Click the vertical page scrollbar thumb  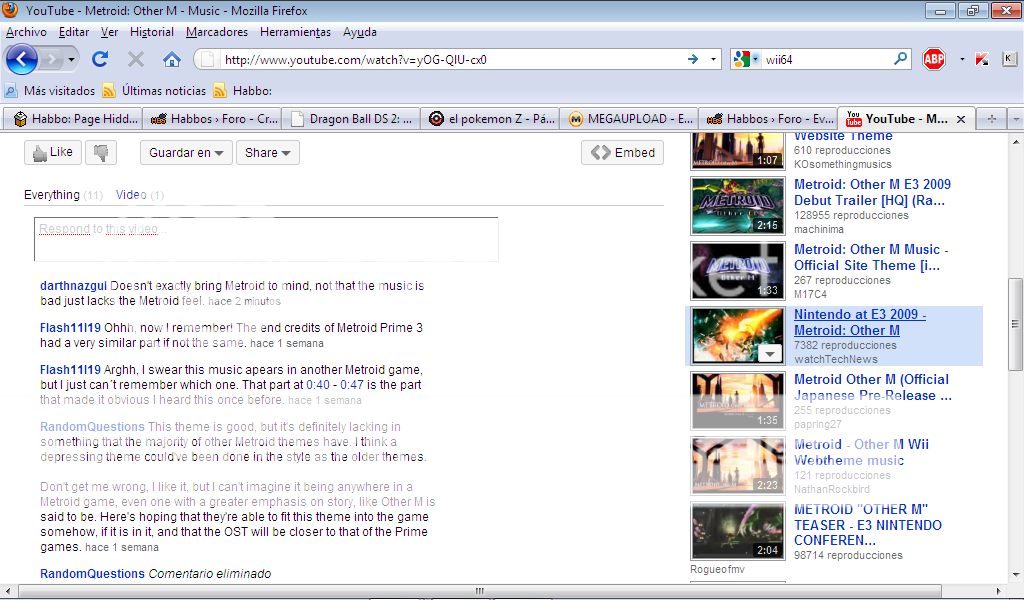pos(1015,322)
